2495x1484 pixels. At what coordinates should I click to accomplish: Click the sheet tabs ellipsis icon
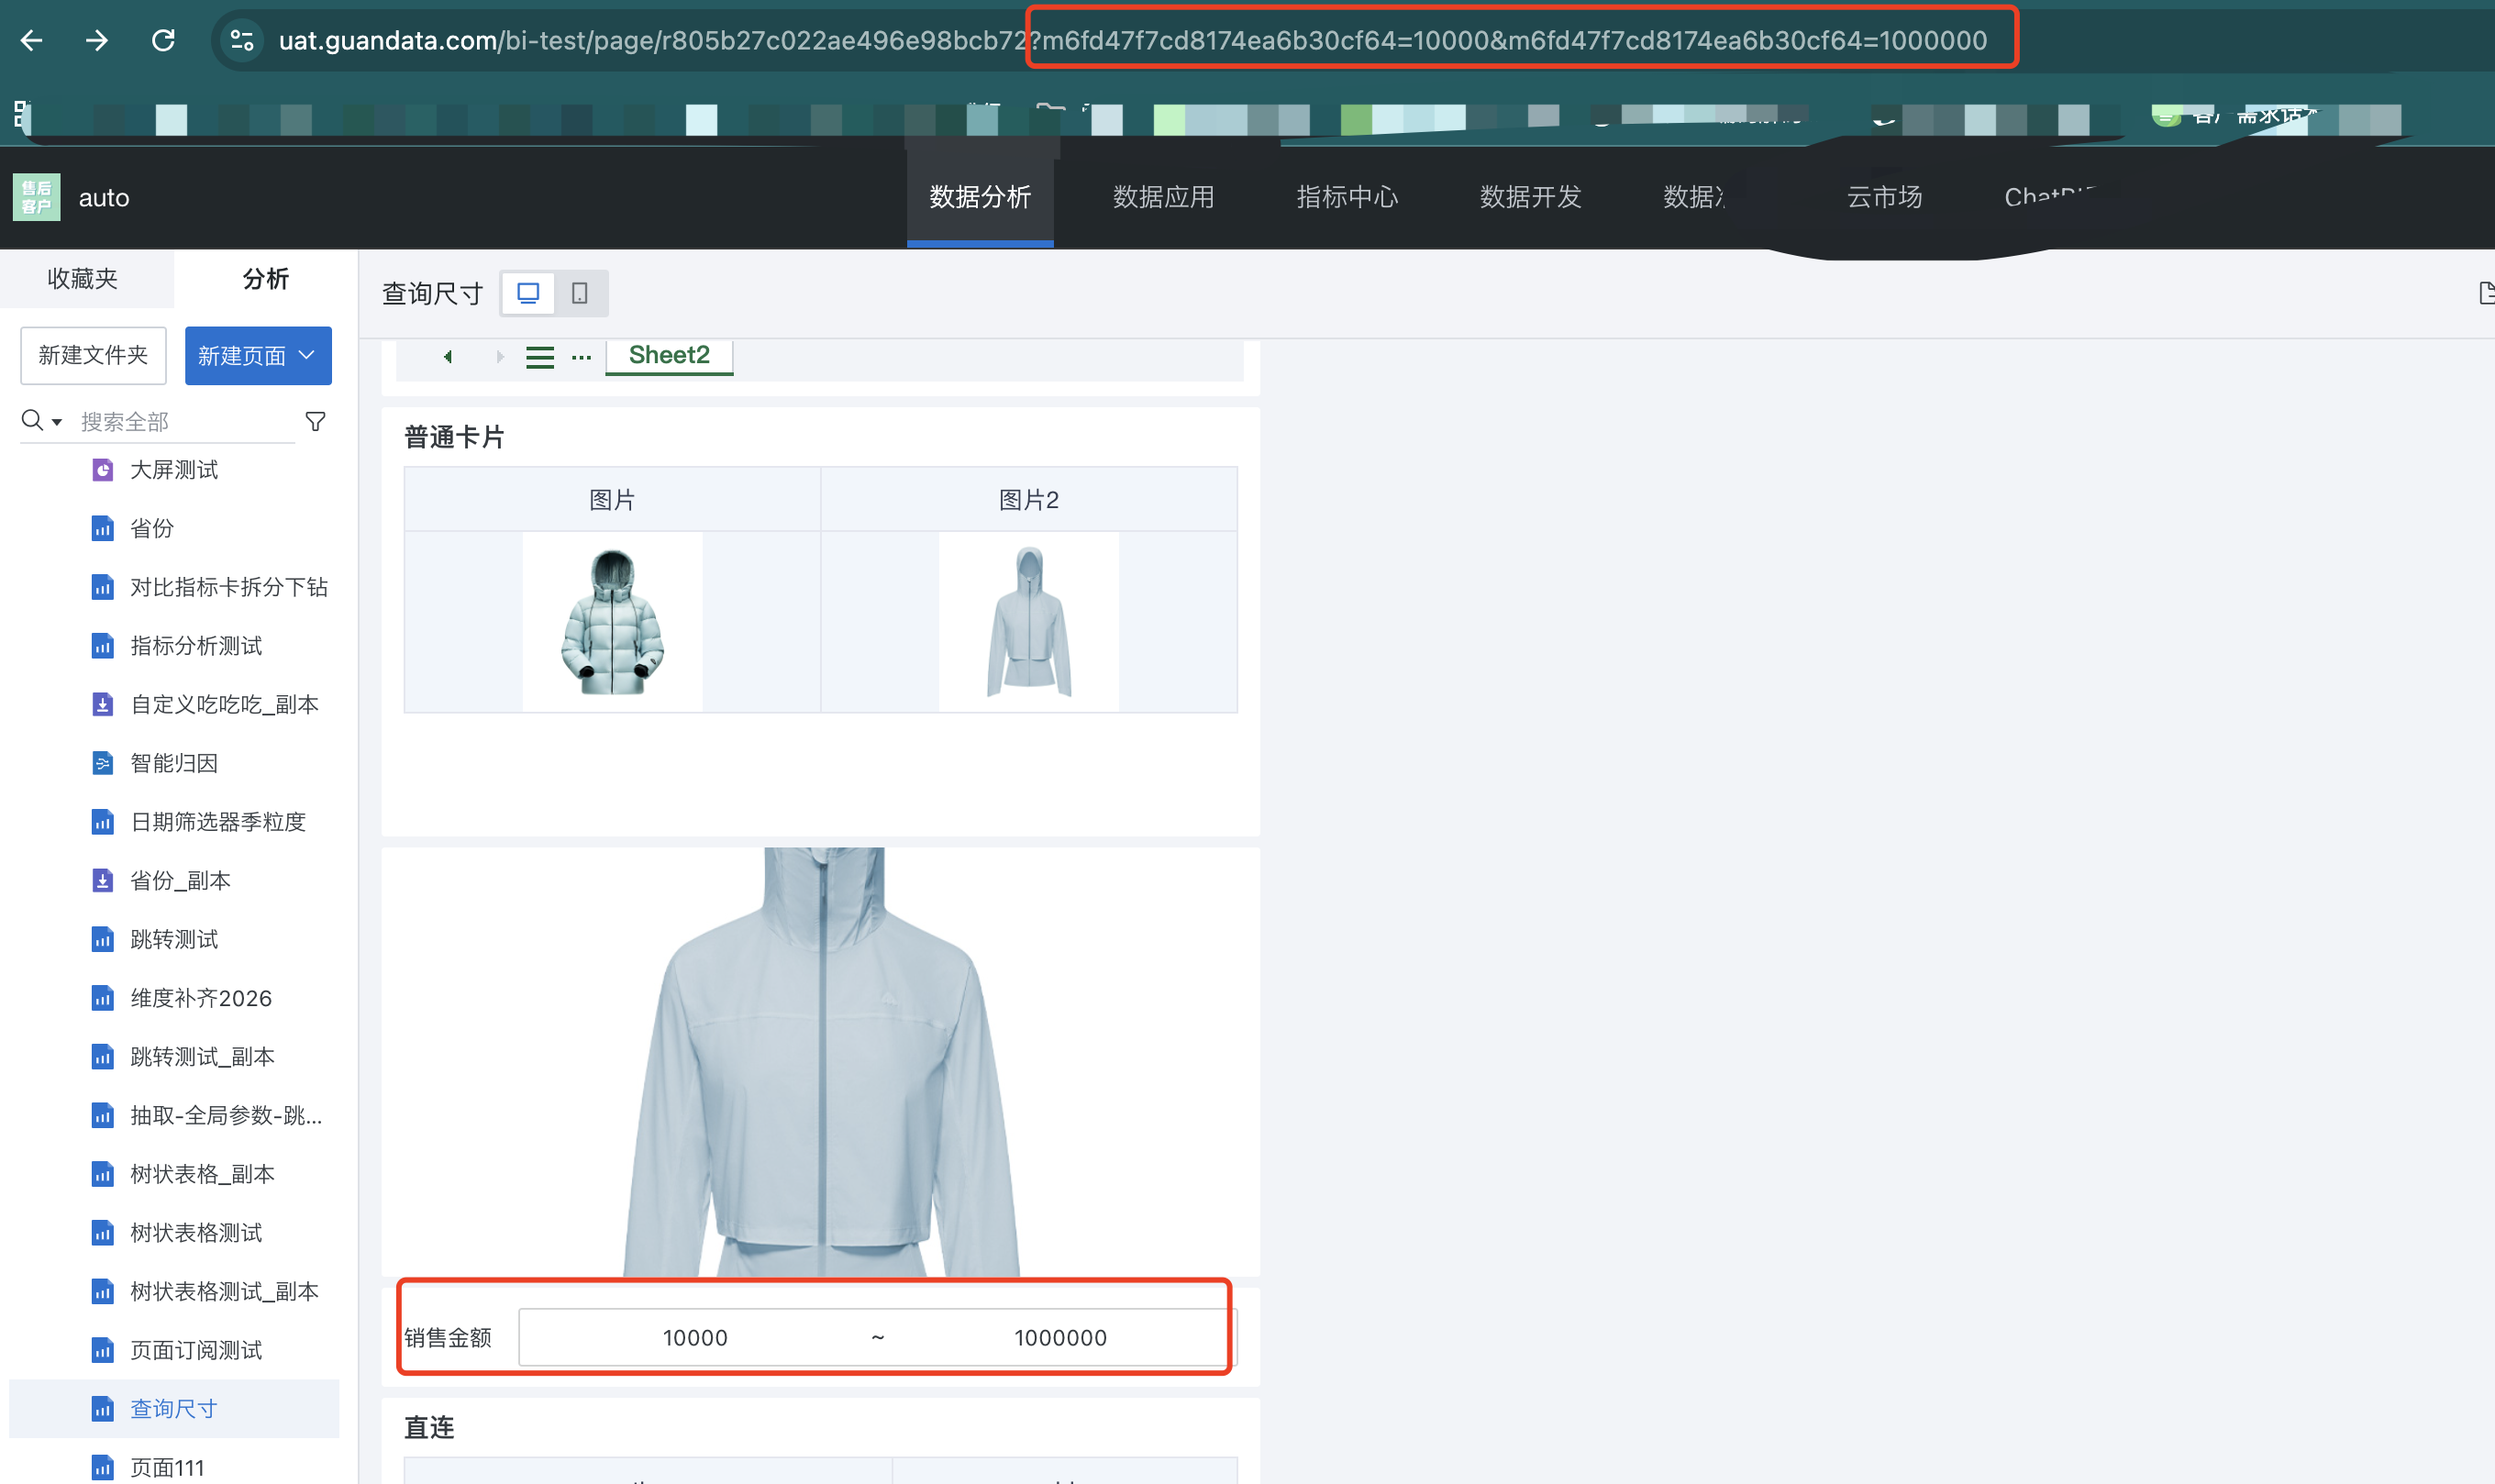[581, 357]
